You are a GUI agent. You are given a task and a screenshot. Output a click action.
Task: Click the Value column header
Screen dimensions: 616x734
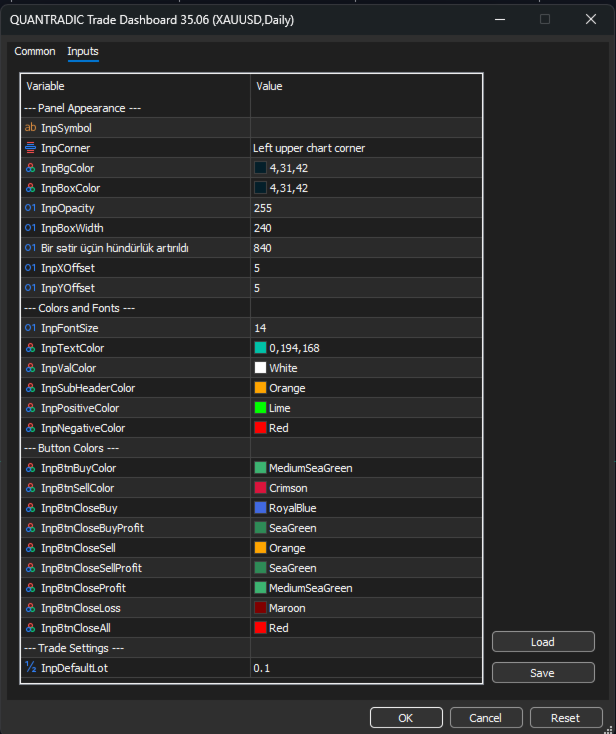367,86
